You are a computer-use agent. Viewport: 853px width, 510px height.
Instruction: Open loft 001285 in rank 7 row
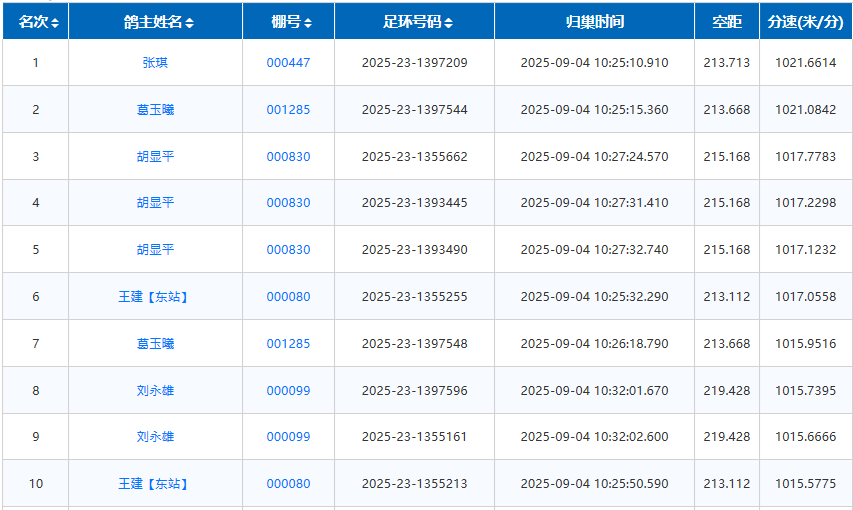coord(288,344)
